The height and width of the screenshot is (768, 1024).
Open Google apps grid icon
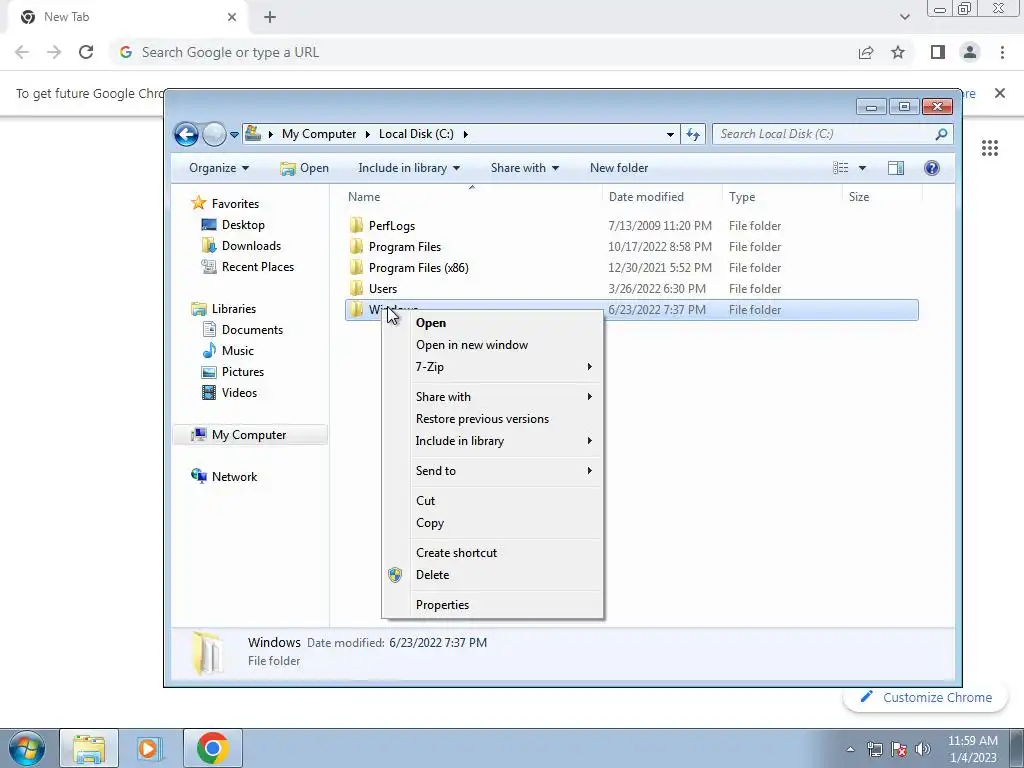pyautogui.click(x=990, y=148)
